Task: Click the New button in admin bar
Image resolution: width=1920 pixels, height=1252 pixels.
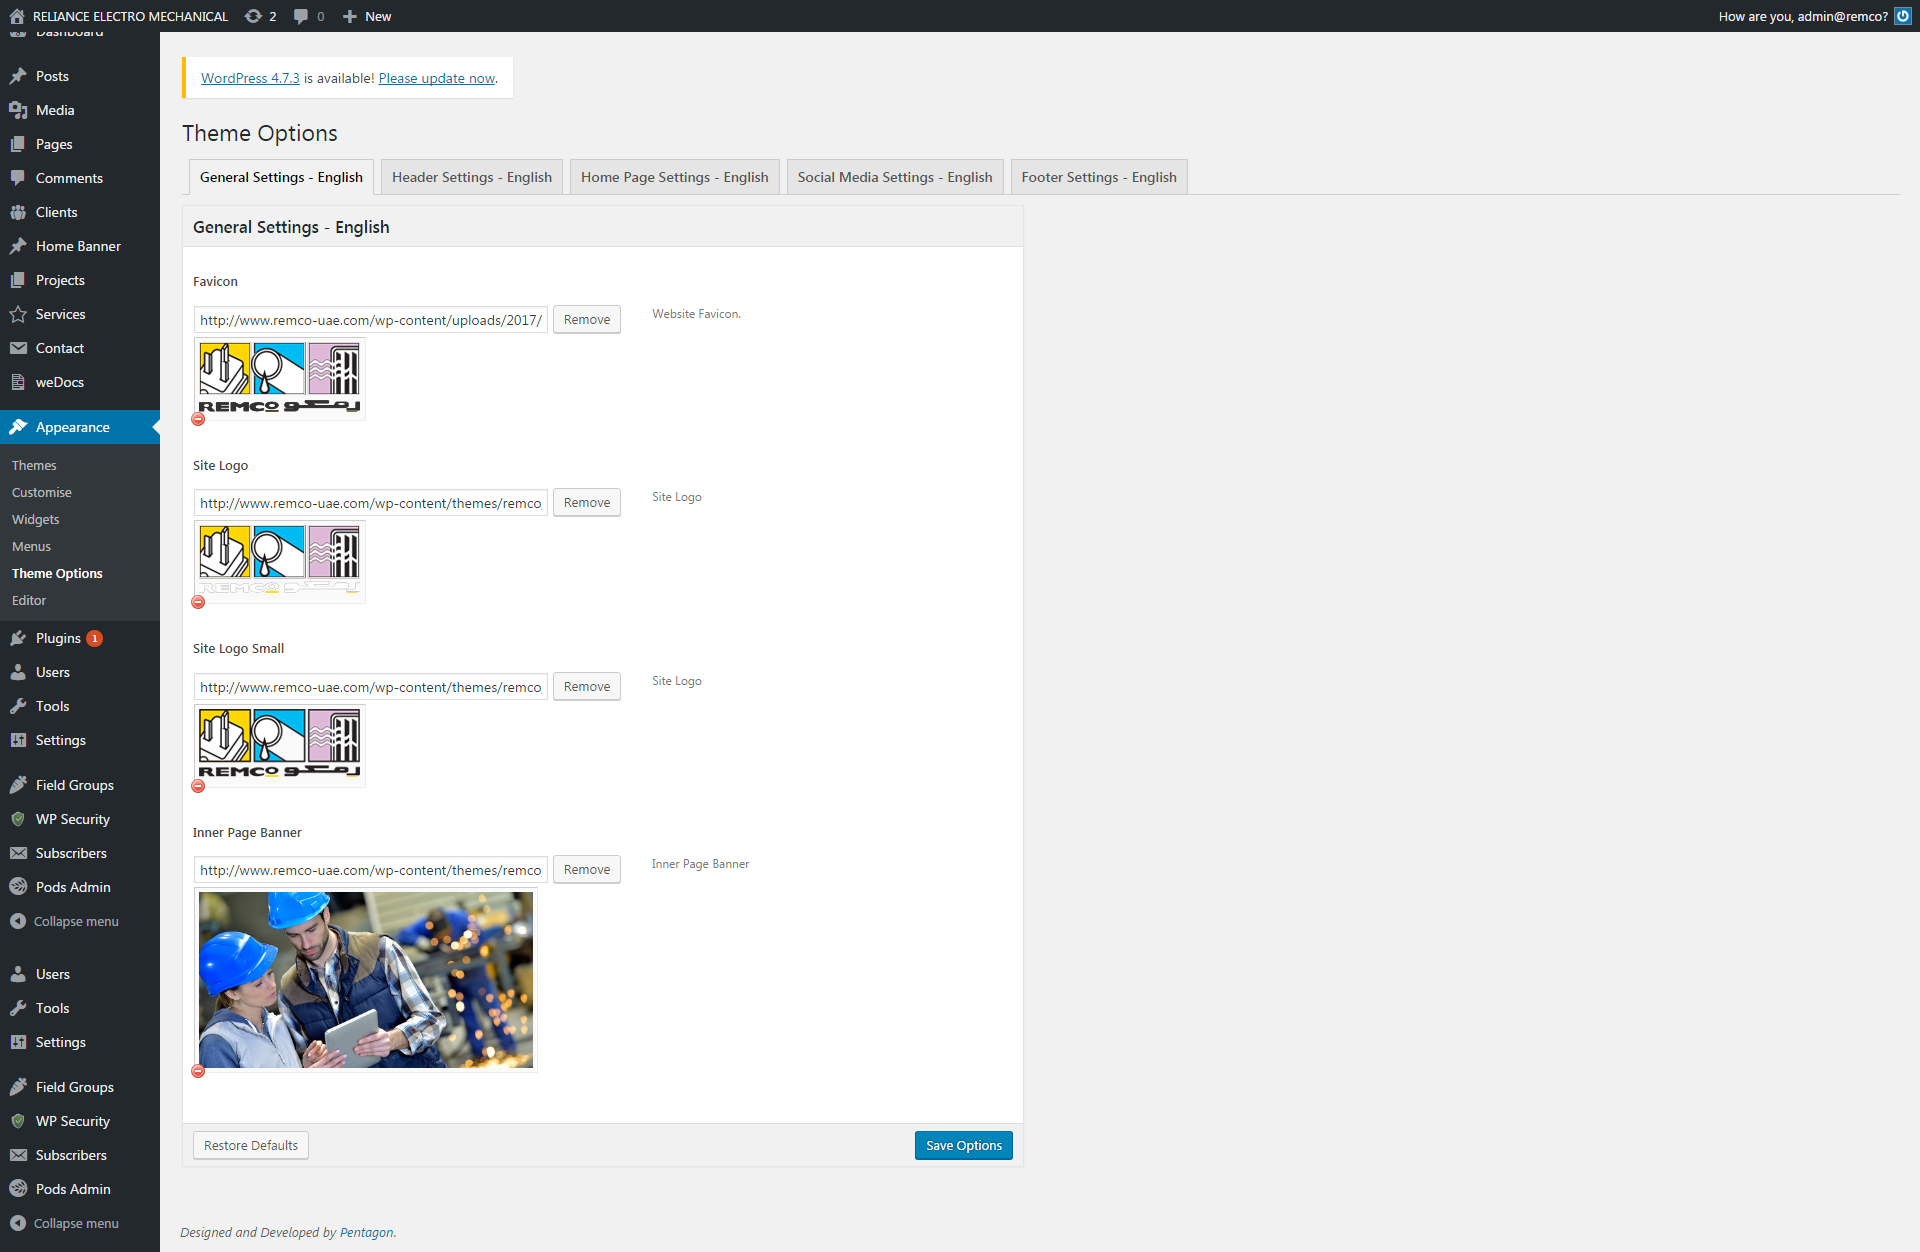Action: point(367,16)
